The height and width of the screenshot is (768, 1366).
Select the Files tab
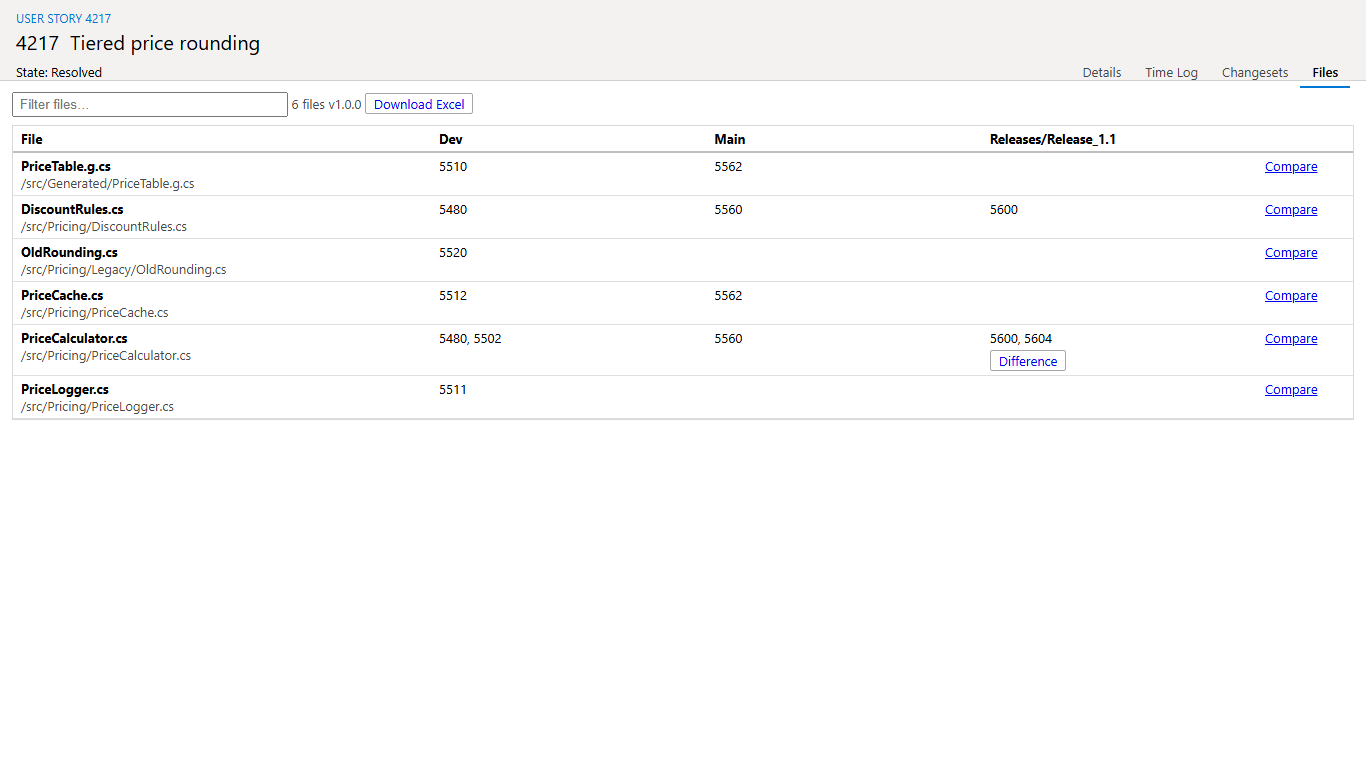(1325, 73)
